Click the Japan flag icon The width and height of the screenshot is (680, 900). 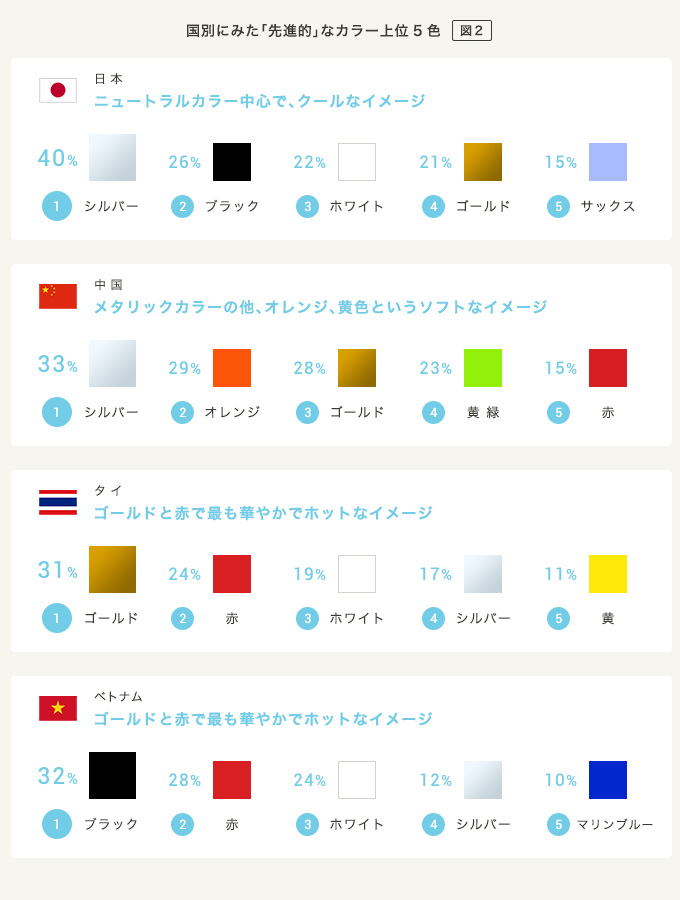tap(58, 90)
